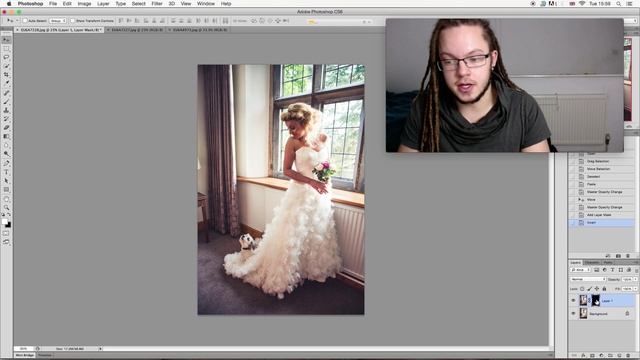Open the Auto-Select Group dropdown

[x=58, y=20]
